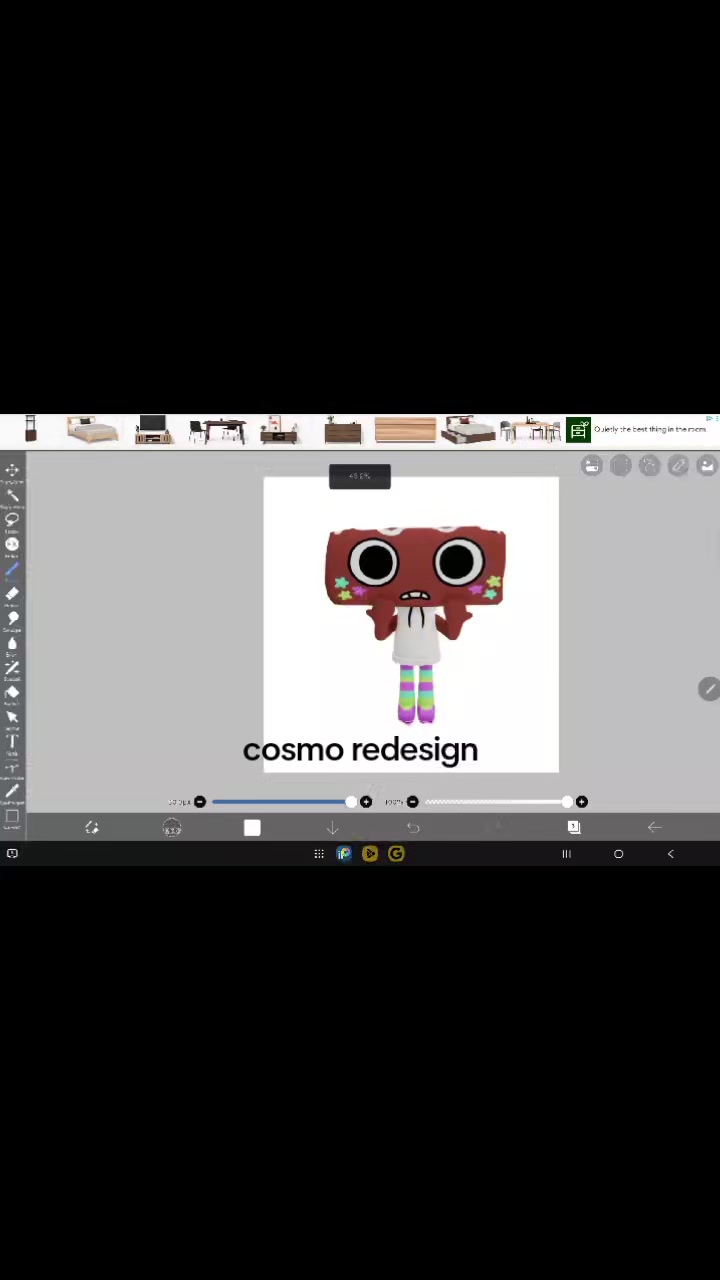This screenshot has width=720, height=1280.
Task: Select the Eraser tool
Action: coord(12,594)
